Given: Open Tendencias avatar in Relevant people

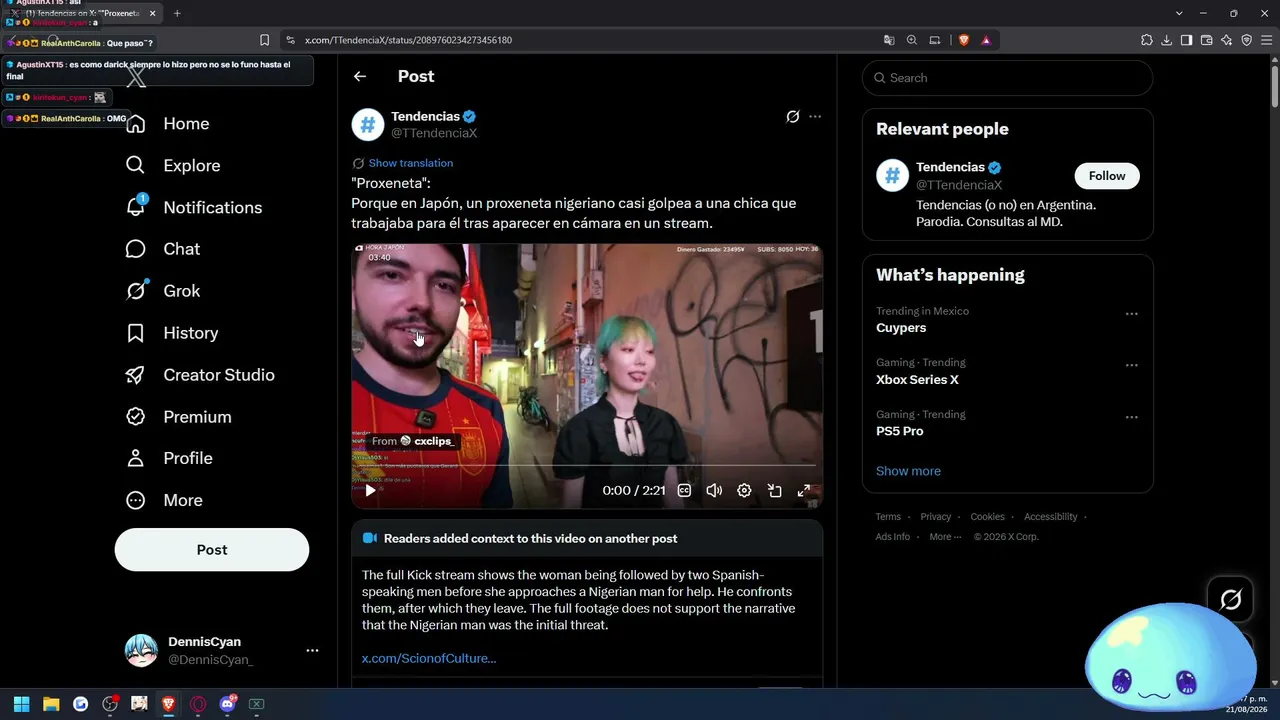Looking at the screenshot, I should coord(892,175).
